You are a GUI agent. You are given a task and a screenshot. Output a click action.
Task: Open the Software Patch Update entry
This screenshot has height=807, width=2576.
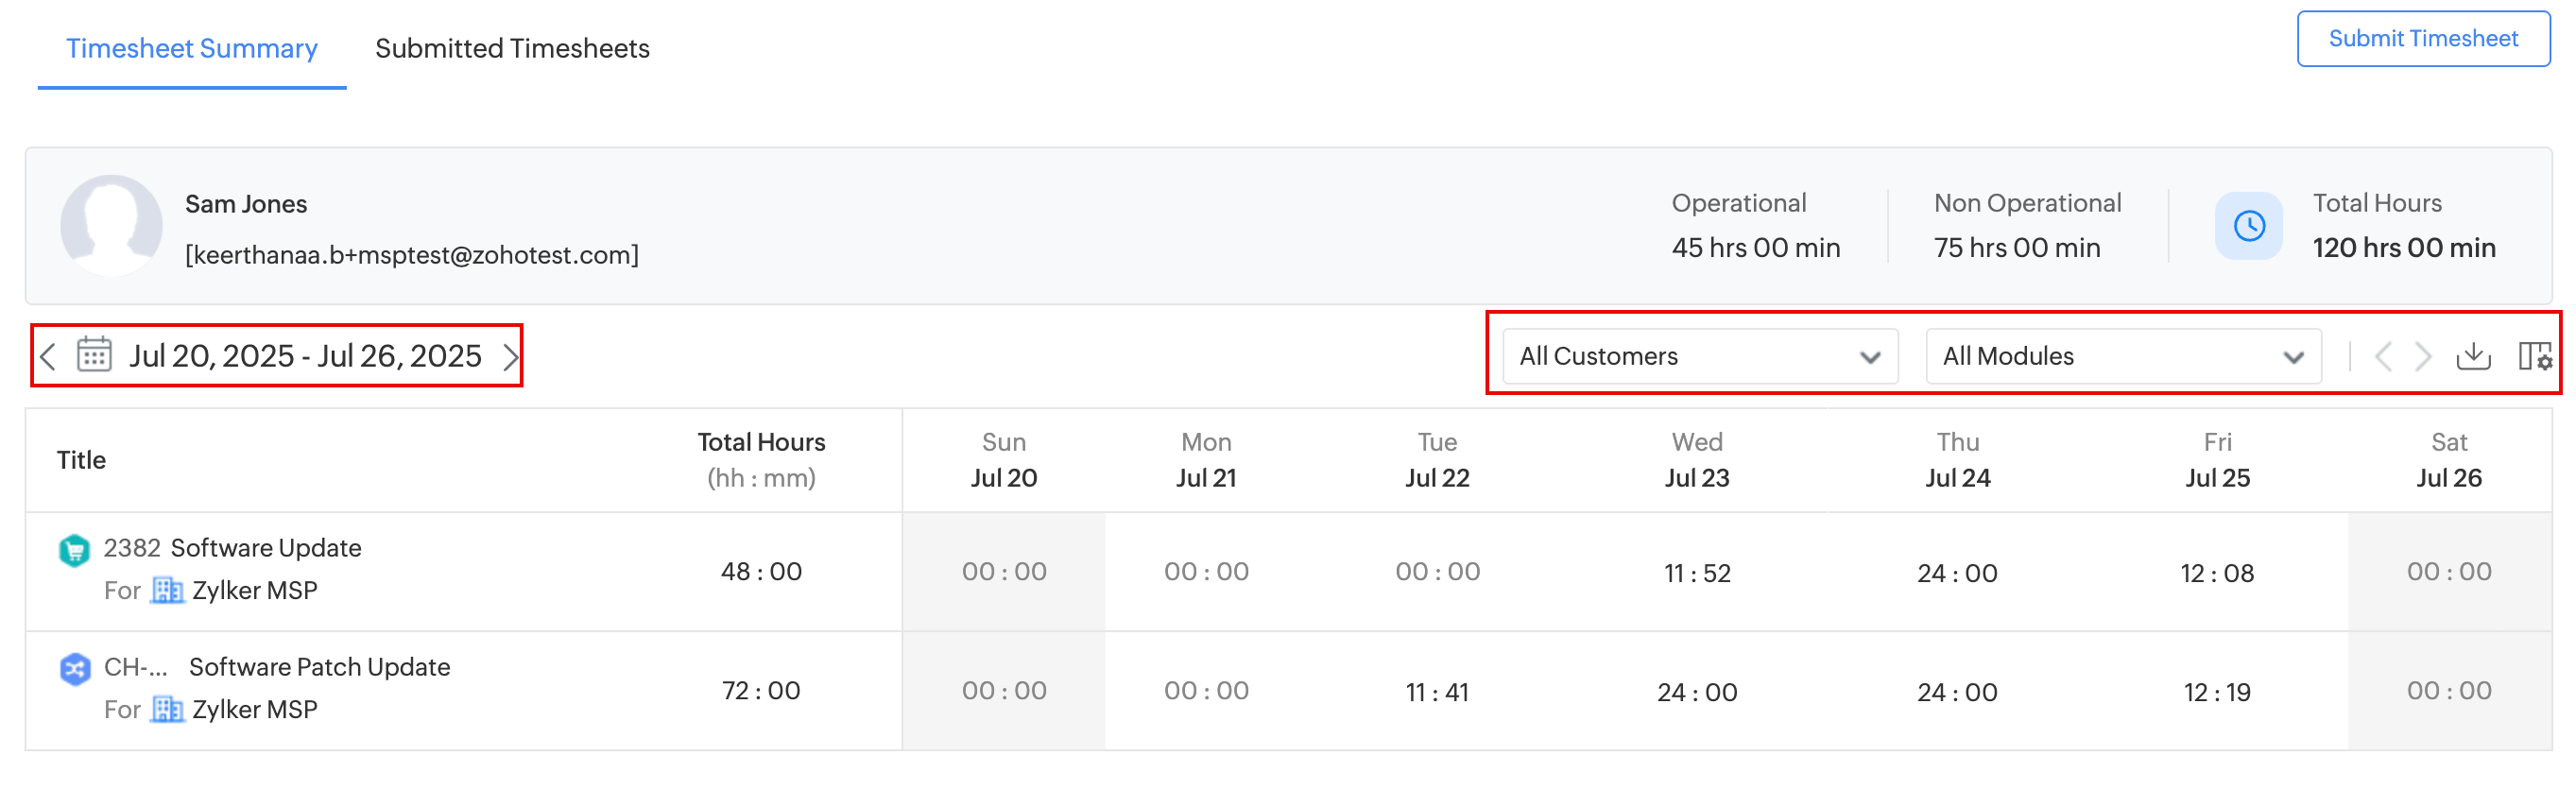pos(319,667)
